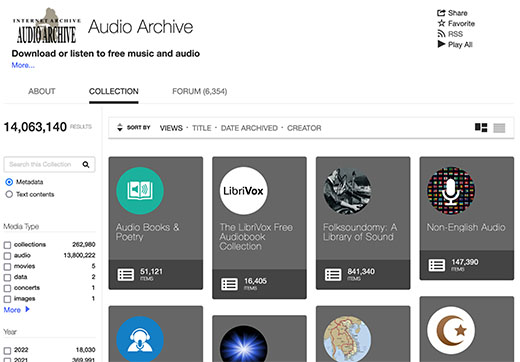Open the crescent and star collection icon
520x362 pixels.
451,330
